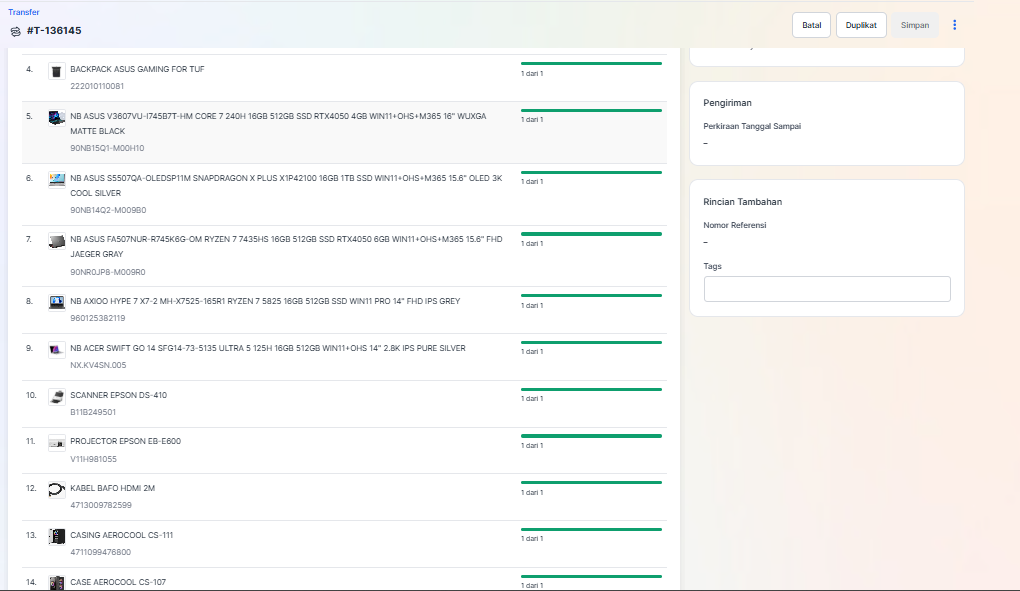Open the three-dot more options menu
1020x591 pixels.
[954, 25]
